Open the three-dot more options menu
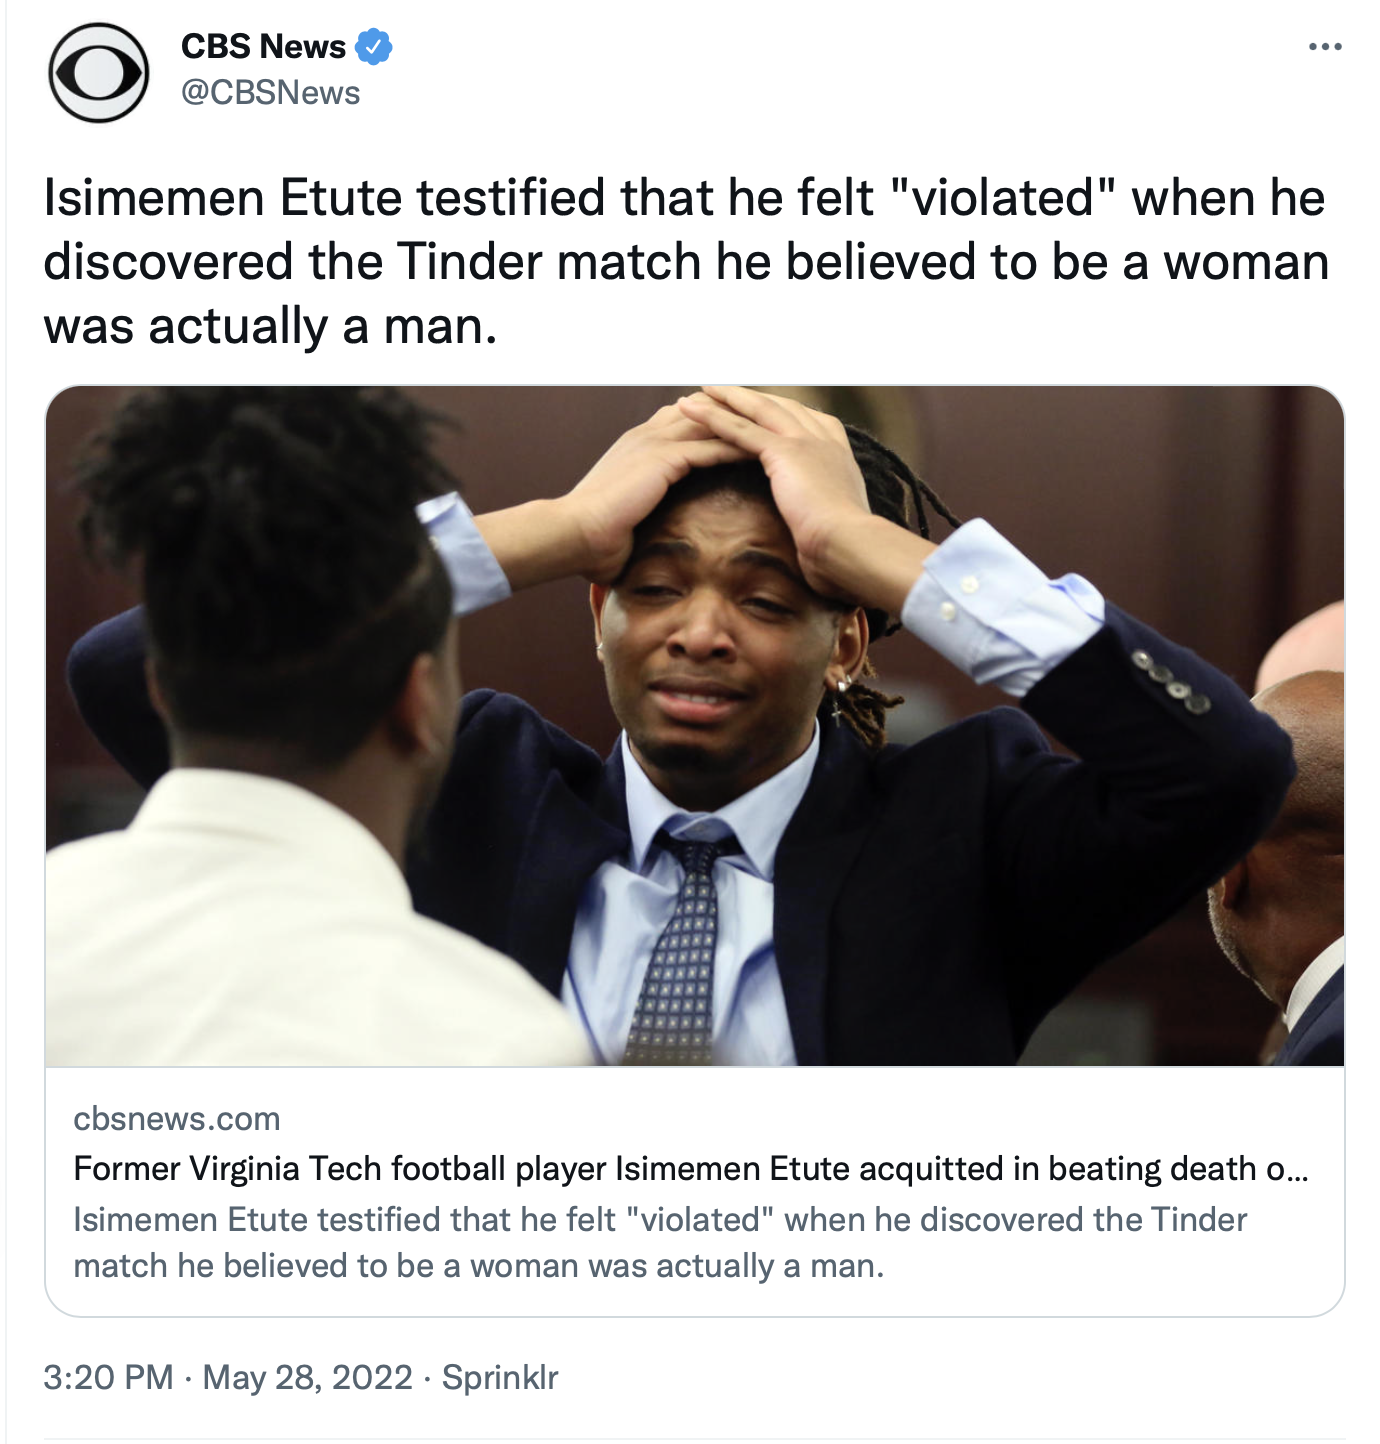Image resolution: width=1380 pixels, height=1444 pixels. tap(1325, 47)
